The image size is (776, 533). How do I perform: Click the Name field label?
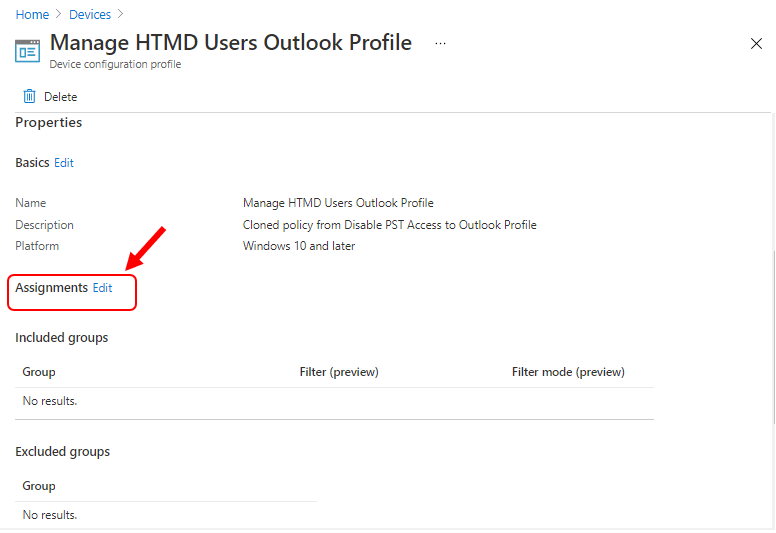31,203
